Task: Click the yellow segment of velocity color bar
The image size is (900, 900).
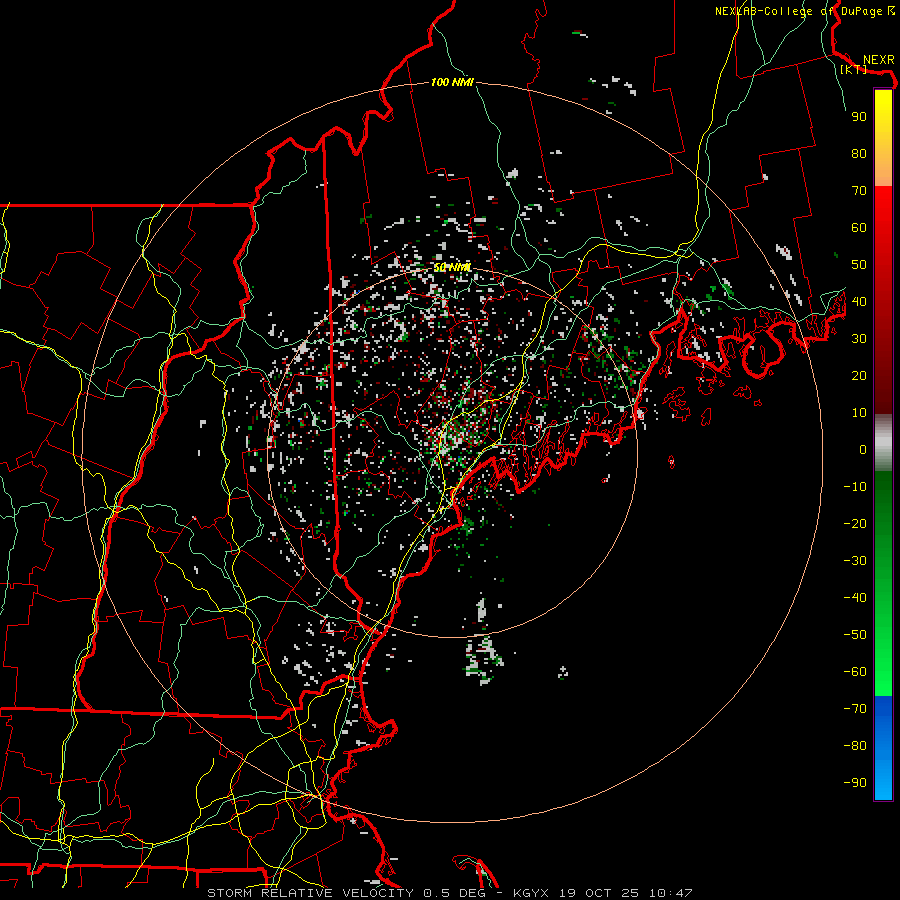Action: tap(883, 138)
